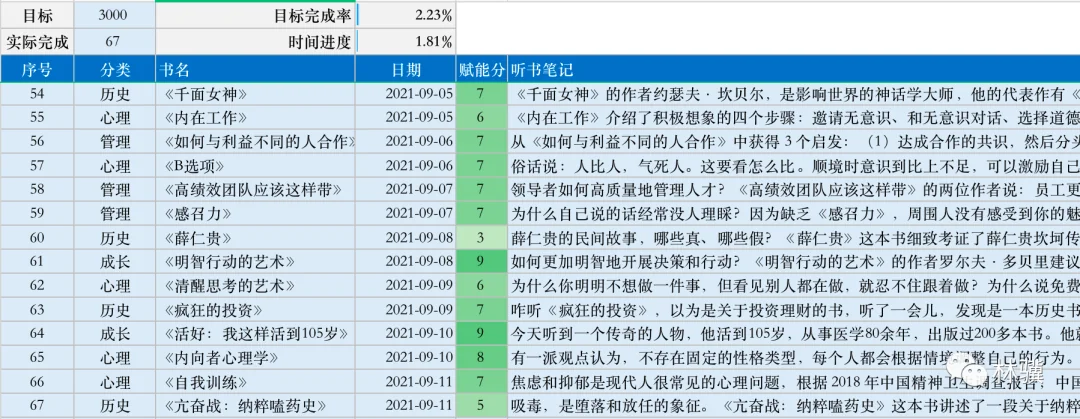1080x419 pixels.
Task: Open note beginning 俗话说：人比人，气死人
Action: click(793, 166)
